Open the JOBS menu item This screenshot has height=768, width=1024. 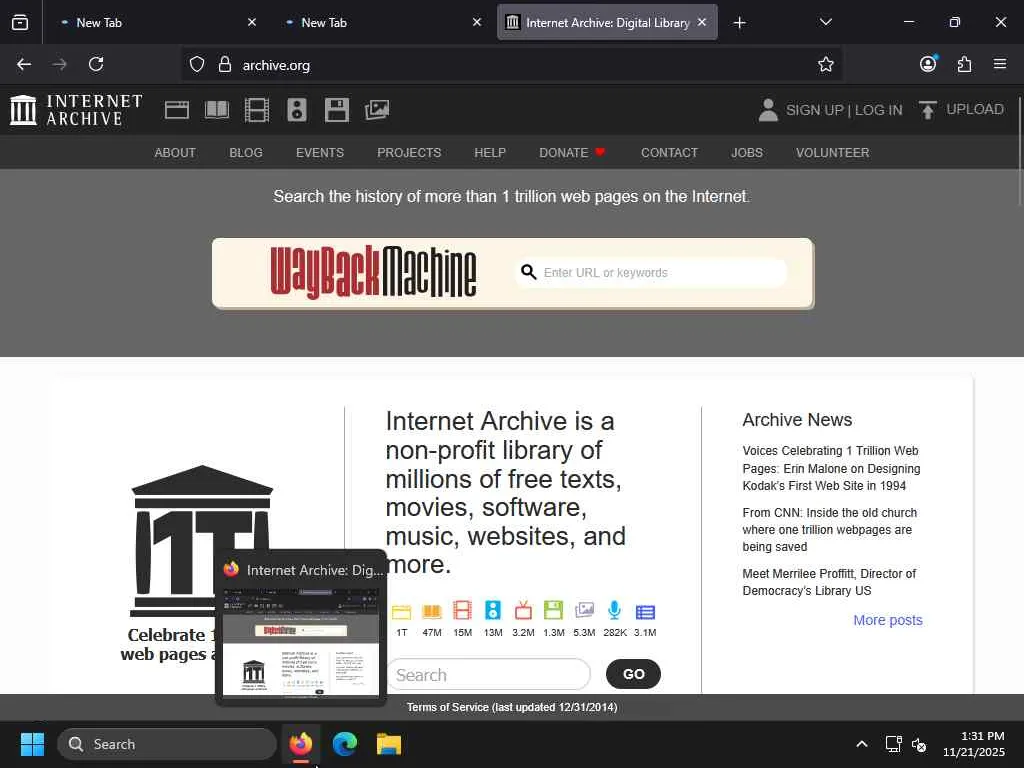[x=746, y=153]
